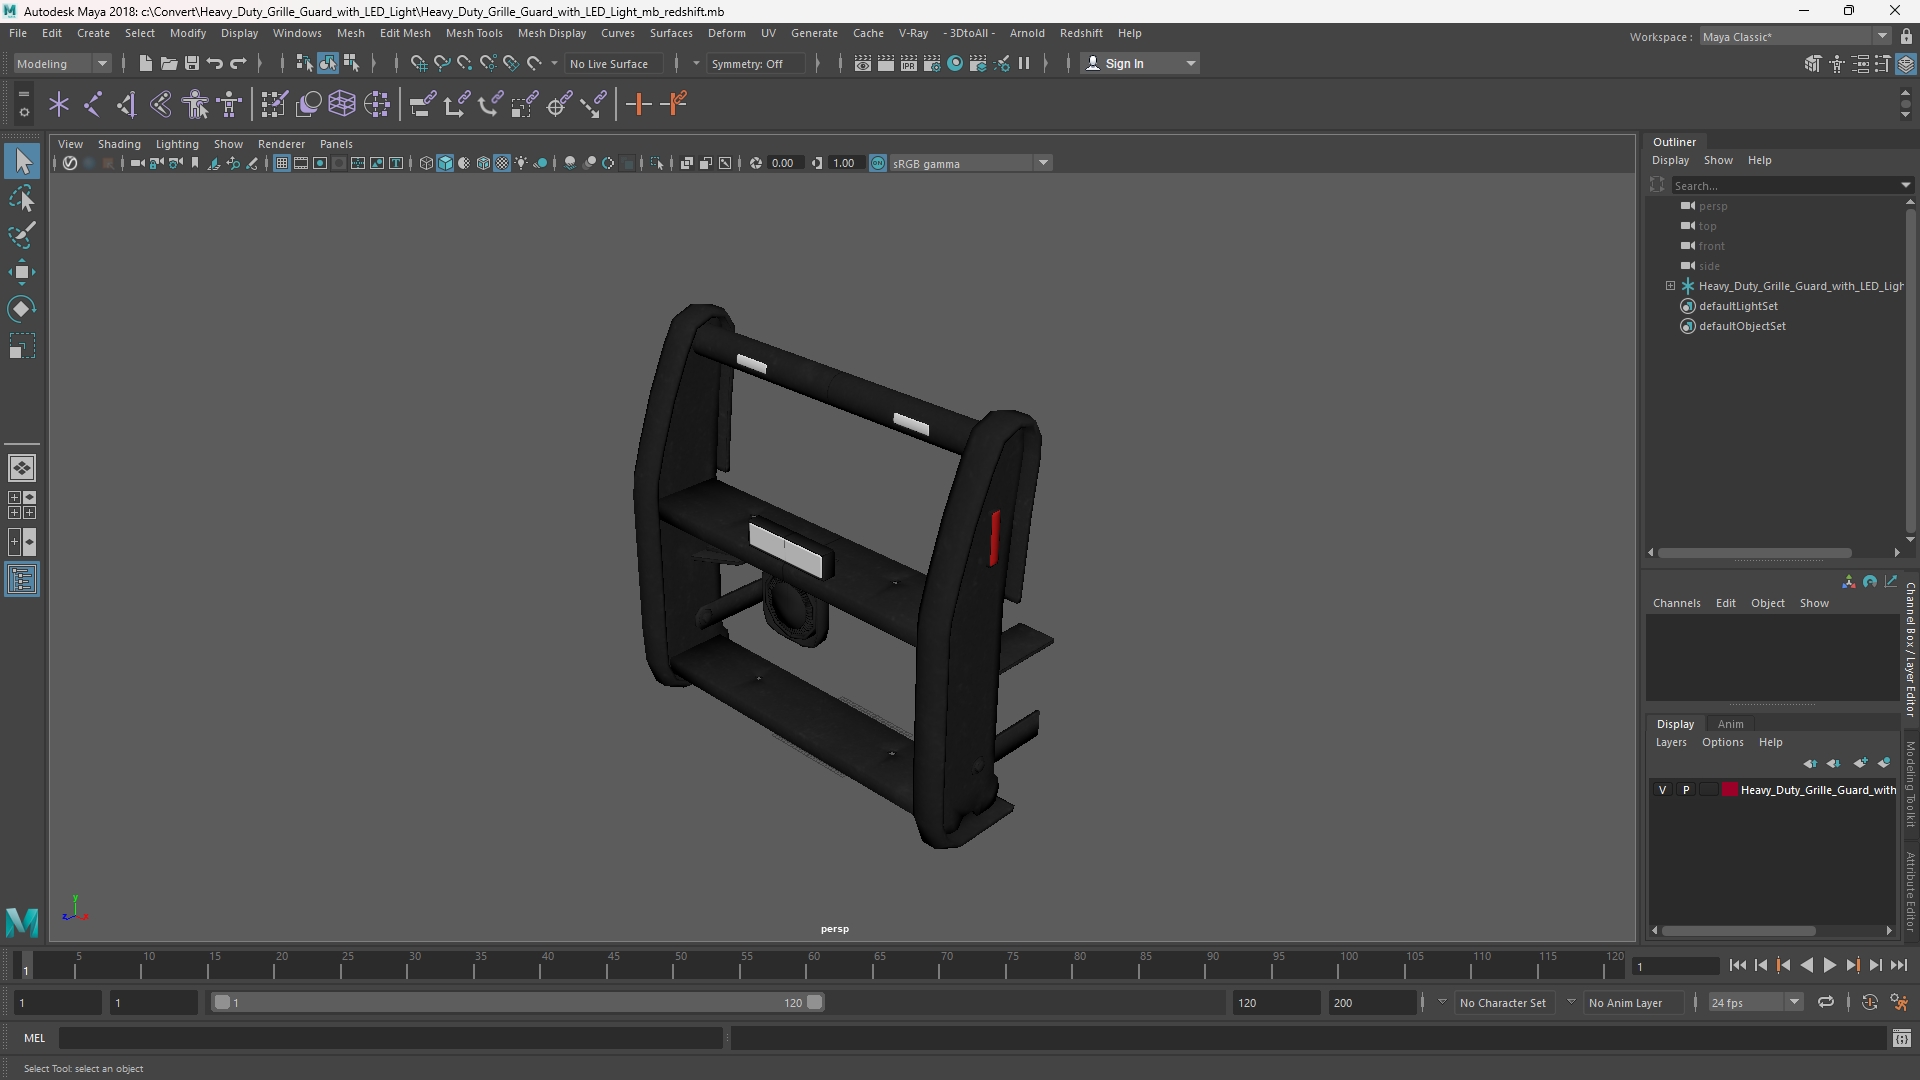Create a layer from the selected objects

pos(1884,763)
